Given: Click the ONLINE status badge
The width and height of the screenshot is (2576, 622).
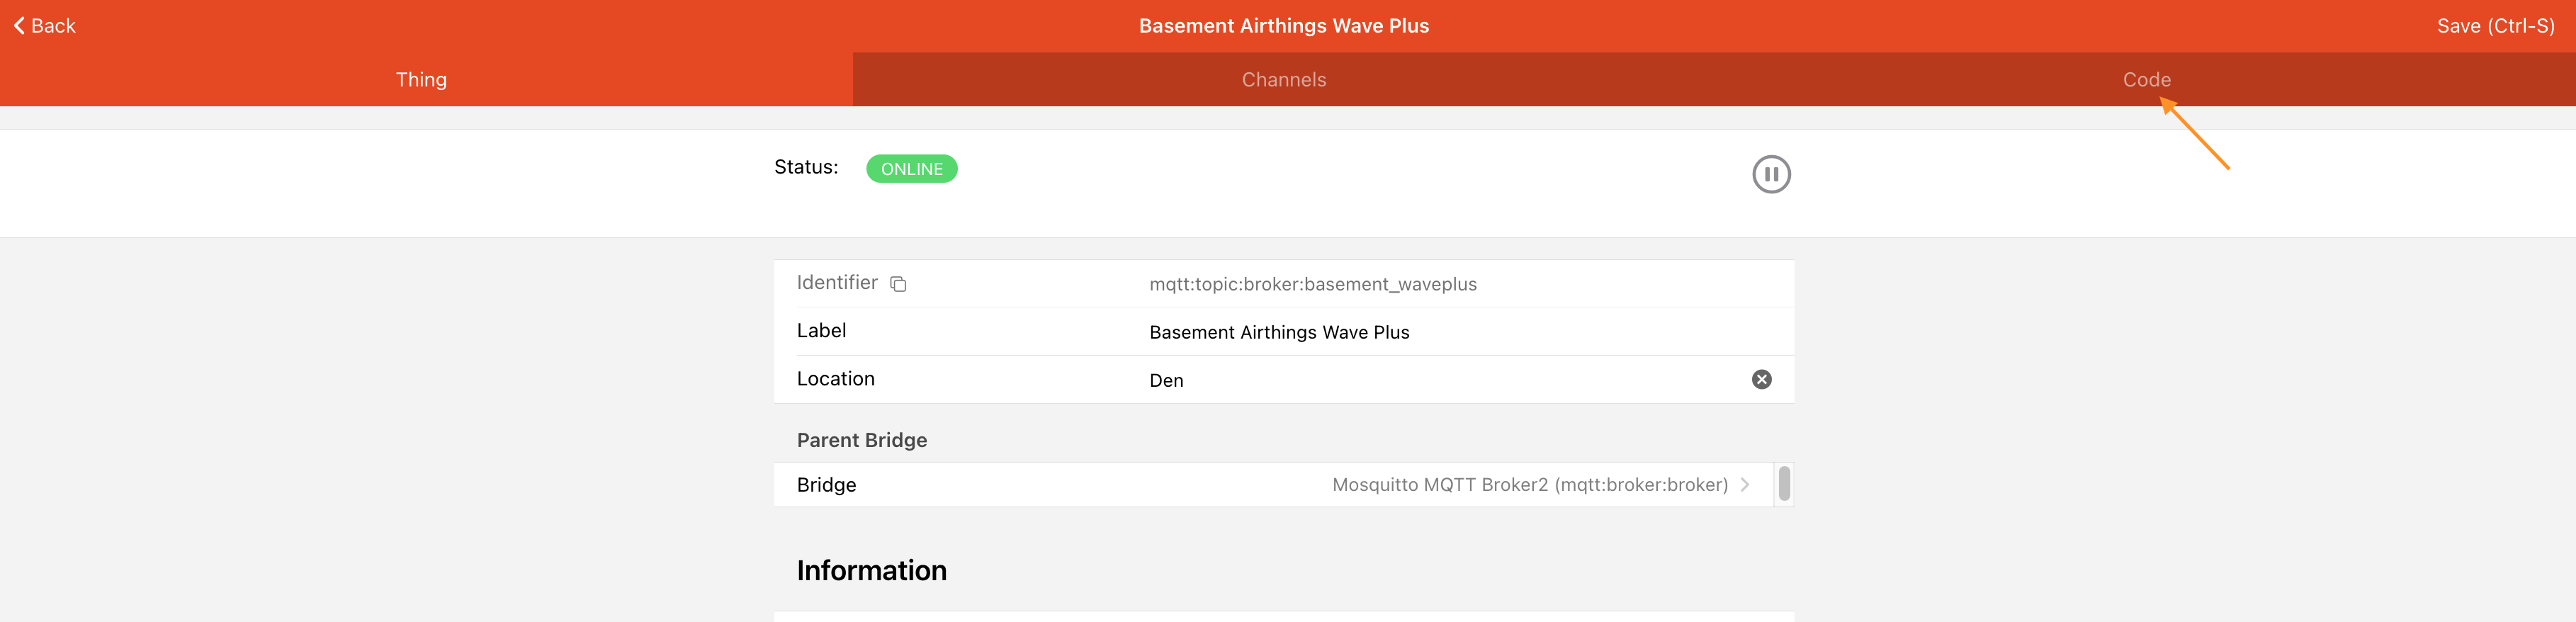Looking at the screenshot, I should [911, 169].
